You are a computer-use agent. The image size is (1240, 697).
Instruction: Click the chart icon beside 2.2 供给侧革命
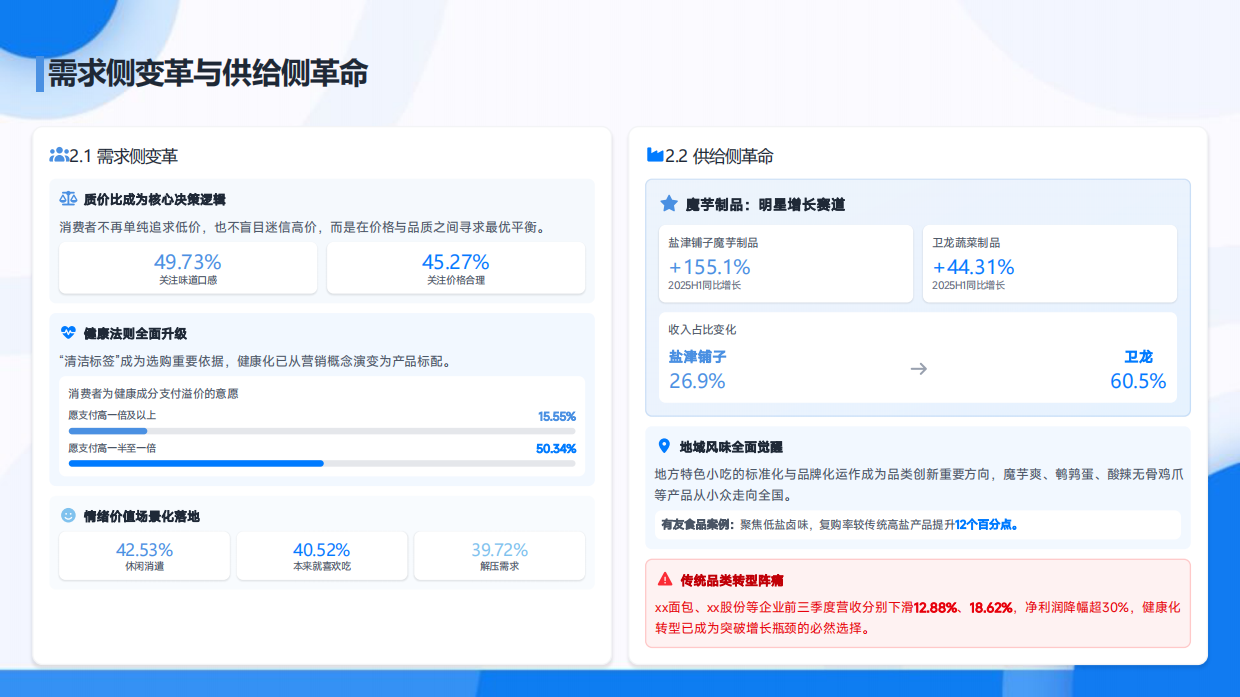652,156
